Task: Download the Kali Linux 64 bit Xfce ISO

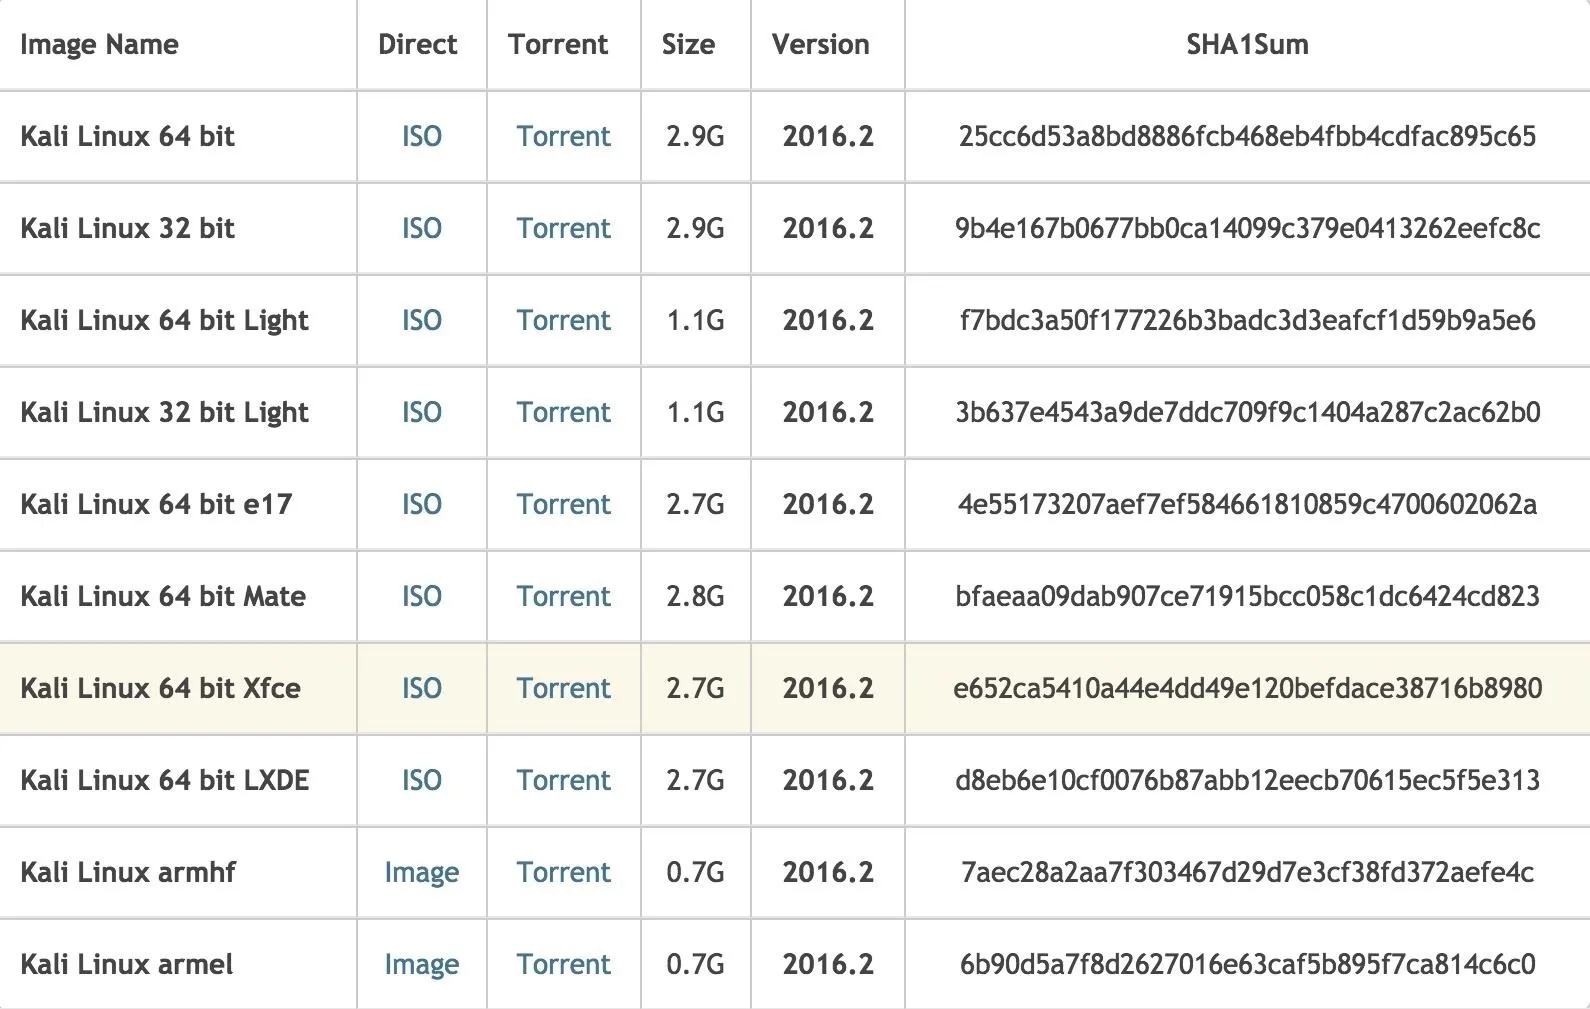Action: tap(421, 688)
